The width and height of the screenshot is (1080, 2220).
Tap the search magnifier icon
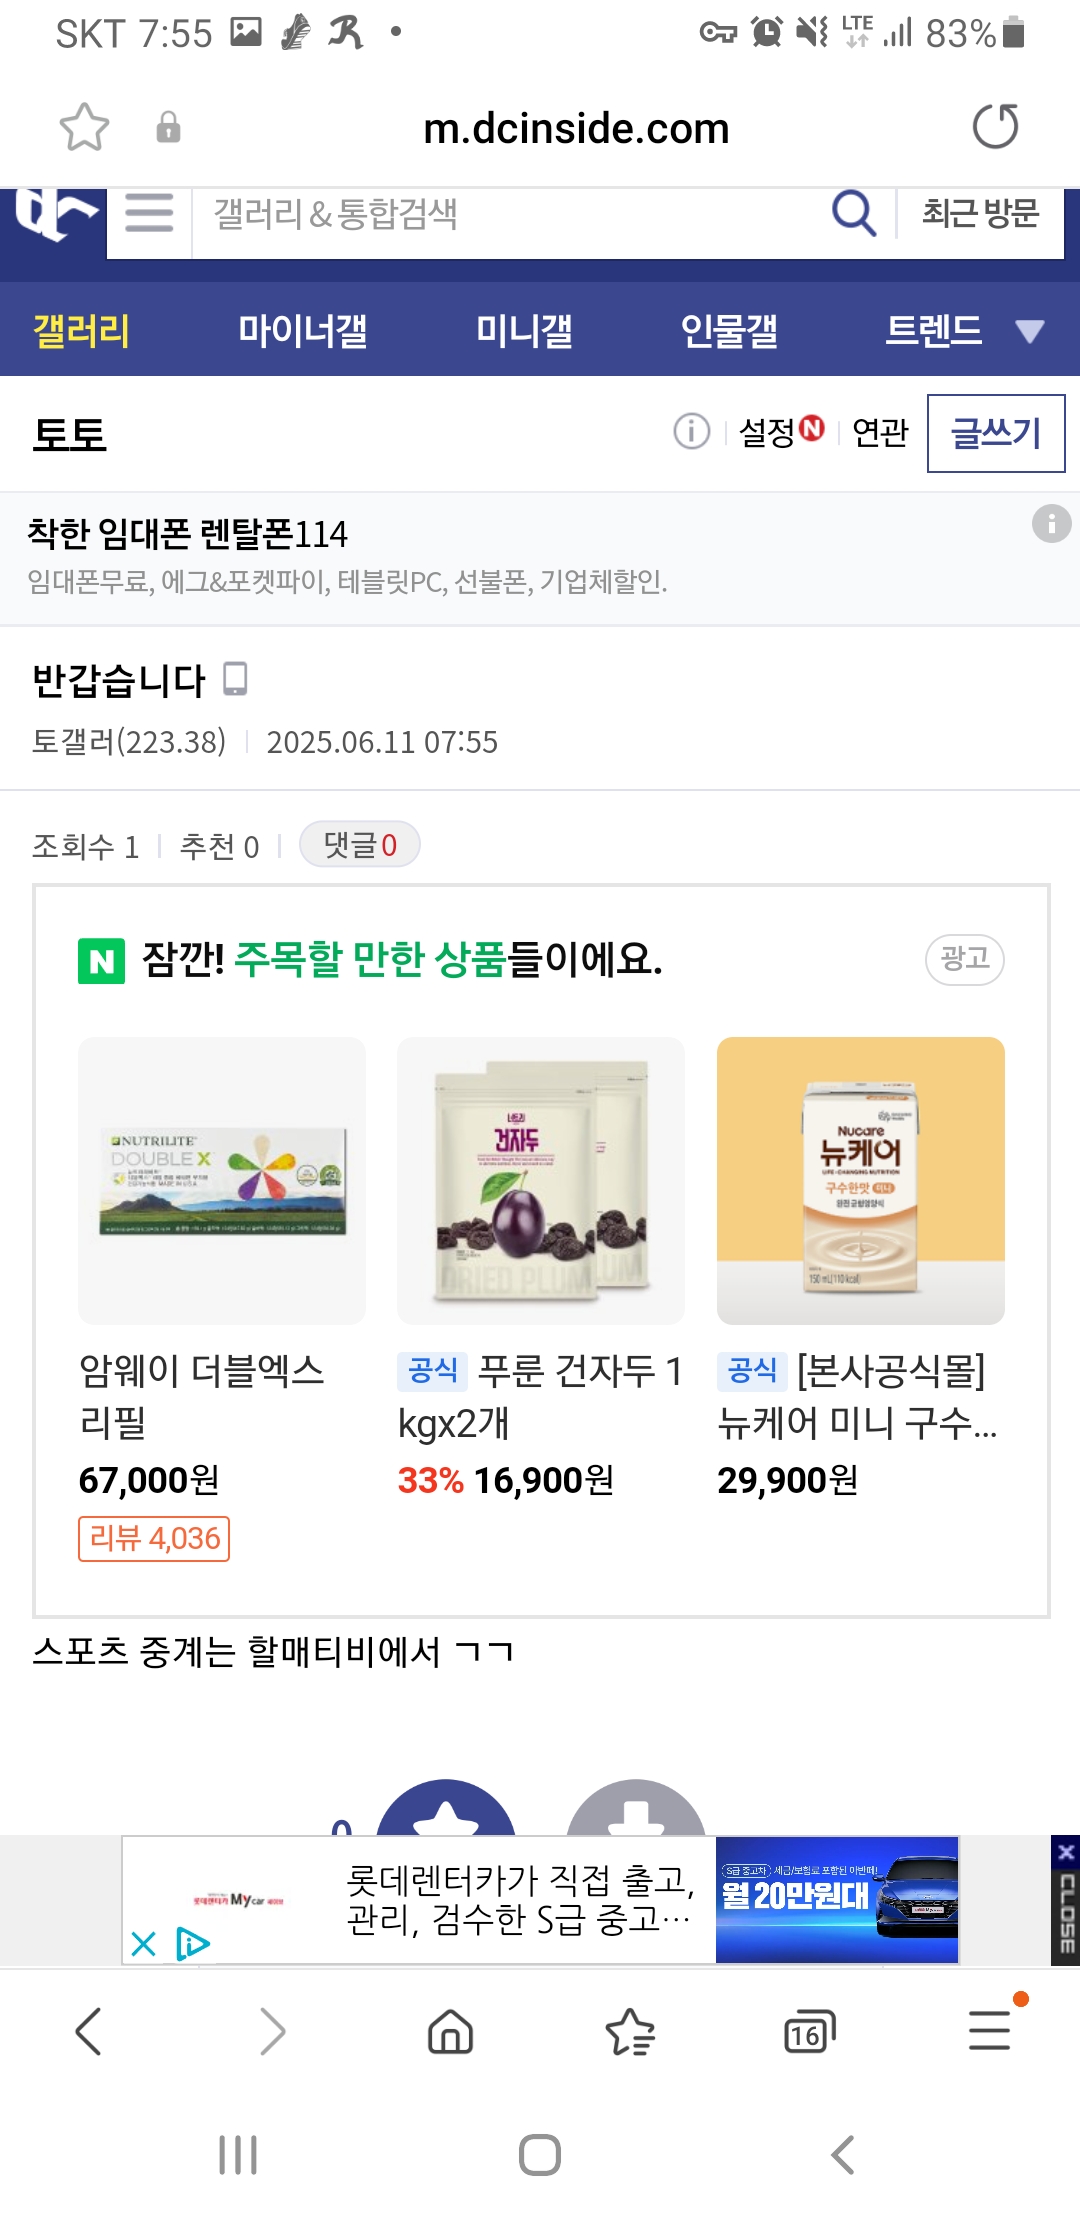(854, 213)
